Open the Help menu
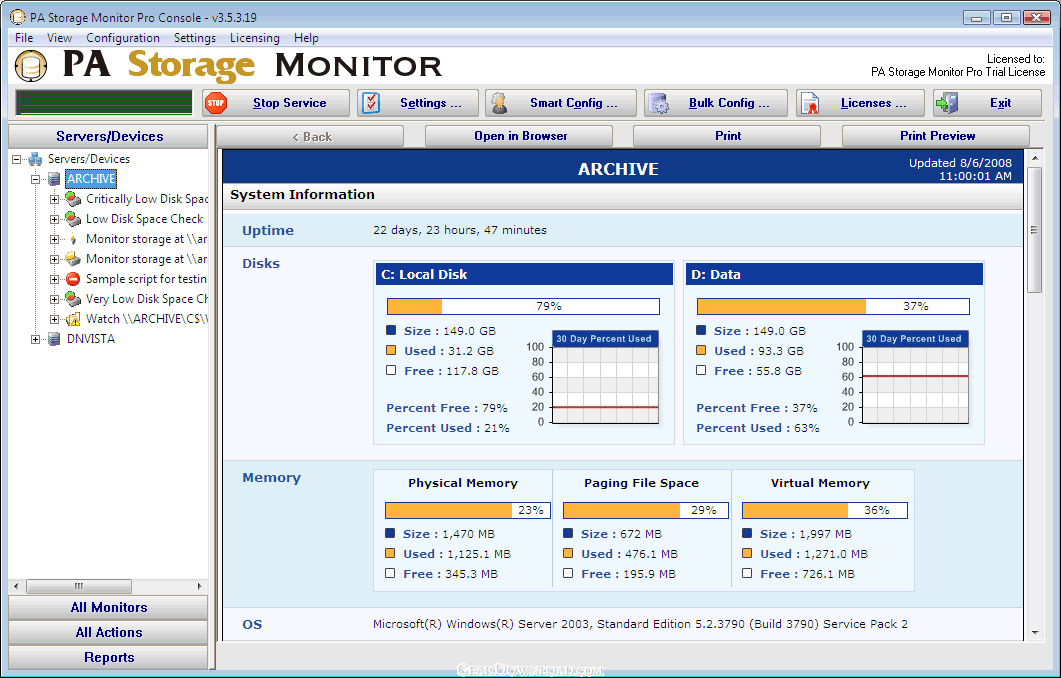This screenshot has height=678, width=1061. (306, 38)
